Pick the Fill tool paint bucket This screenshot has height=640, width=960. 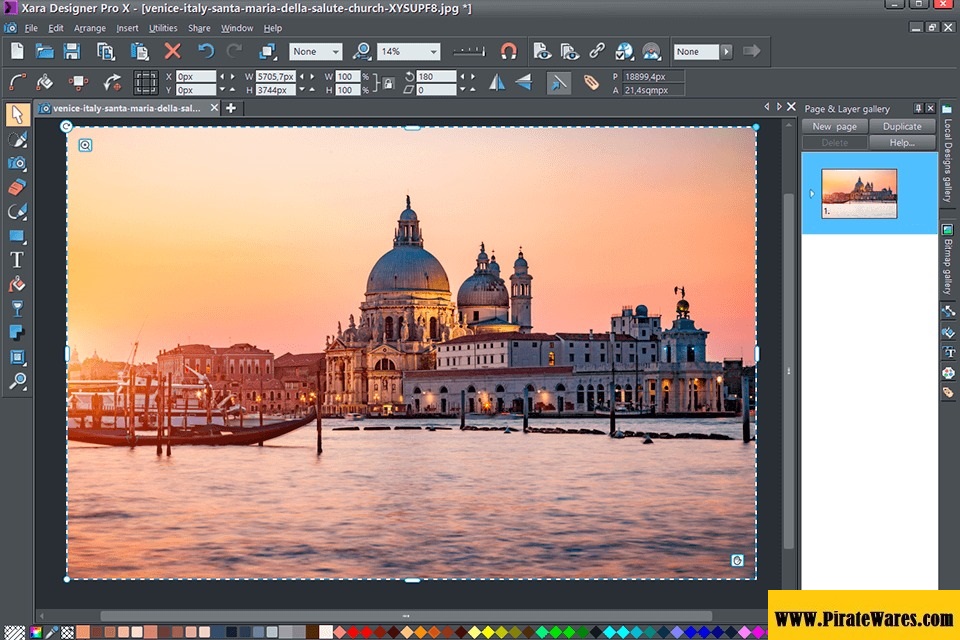click(x=16, y=284)
